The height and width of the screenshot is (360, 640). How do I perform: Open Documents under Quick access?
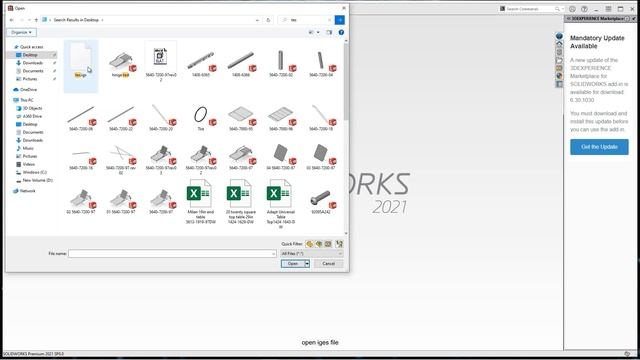(x=33, y=71)
